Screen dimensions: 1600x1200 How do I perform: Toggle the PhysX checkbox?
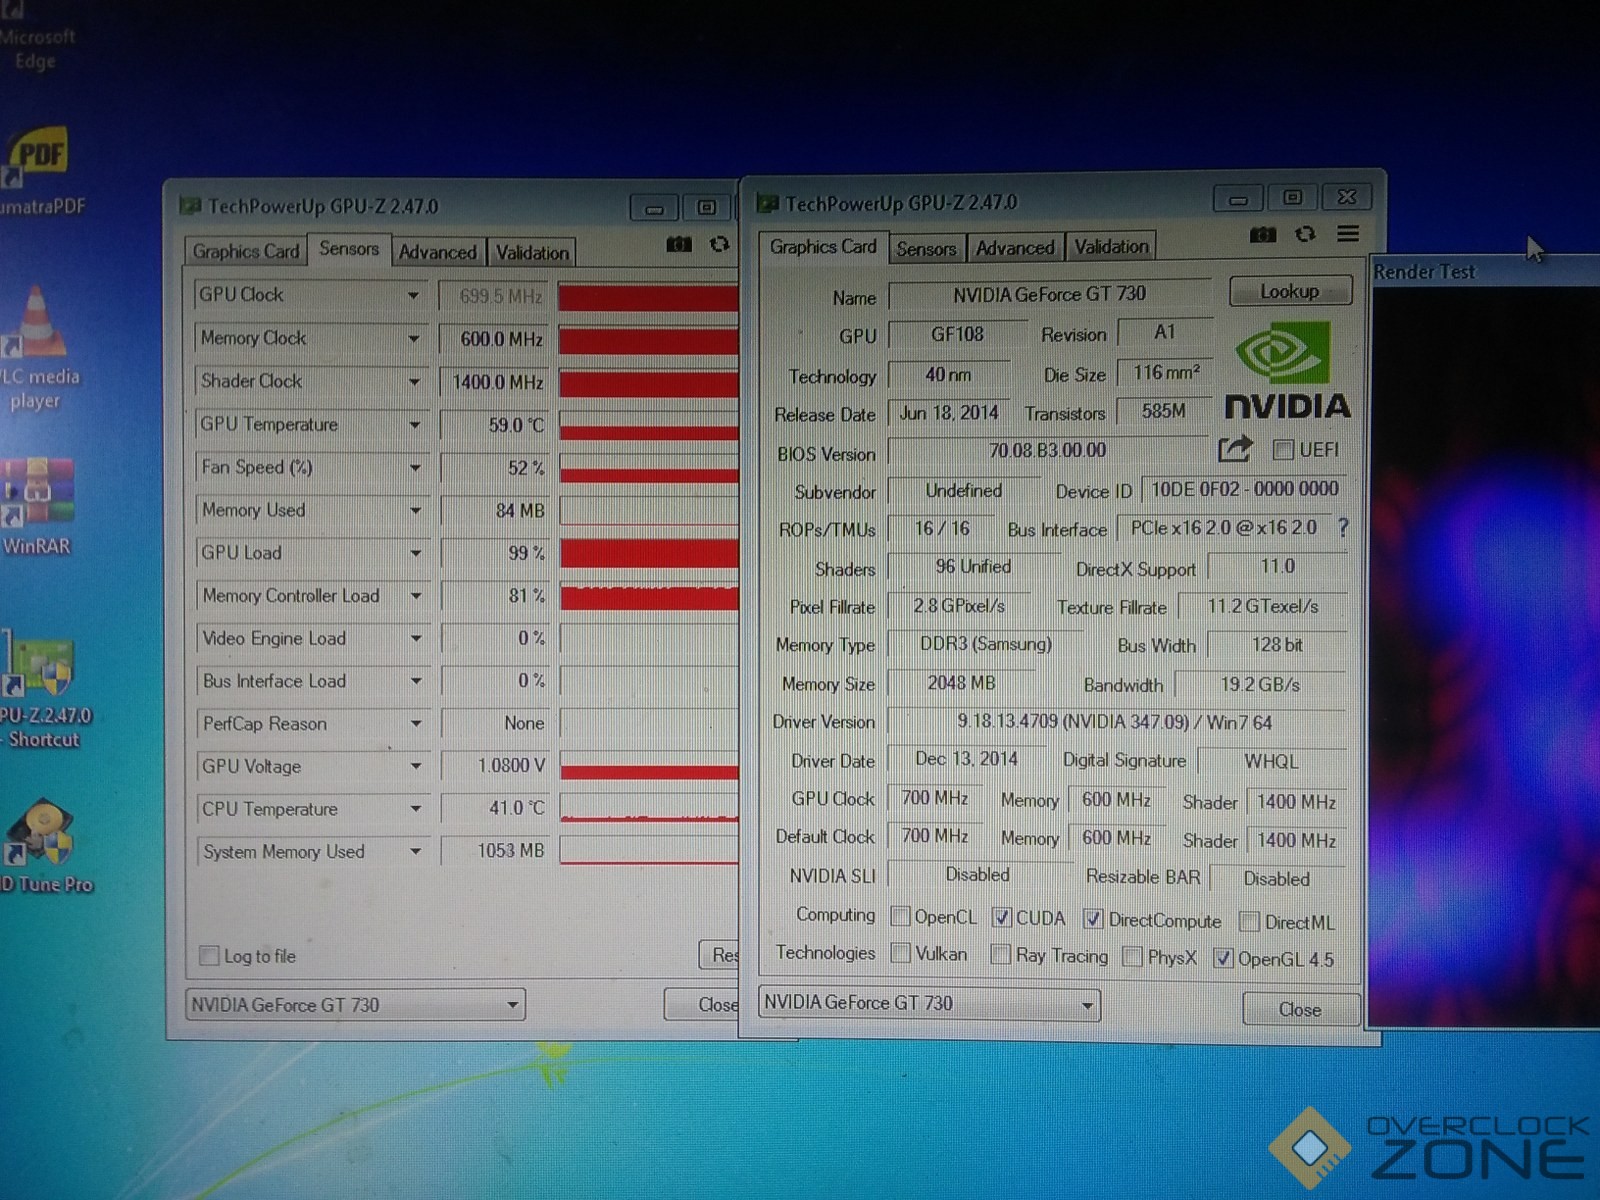1133,957
